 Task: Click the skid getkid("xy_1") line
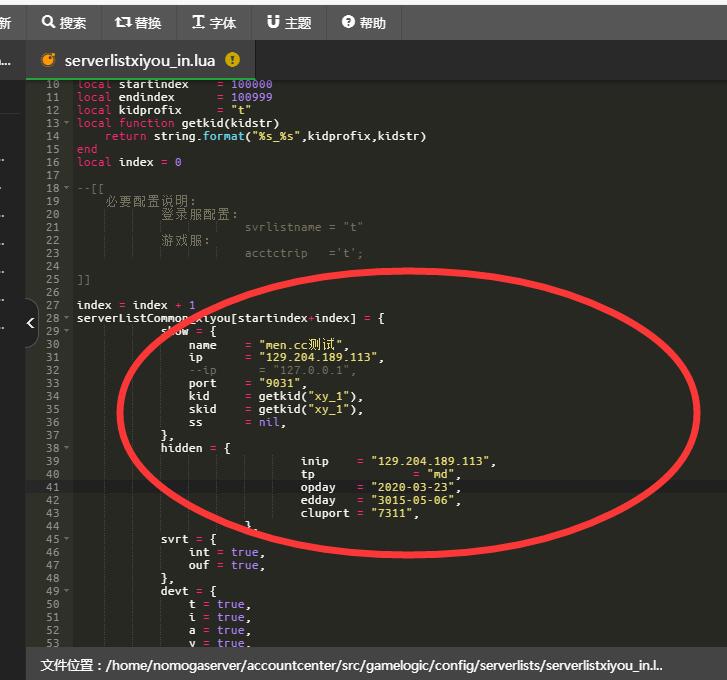(x=276, y=409)
